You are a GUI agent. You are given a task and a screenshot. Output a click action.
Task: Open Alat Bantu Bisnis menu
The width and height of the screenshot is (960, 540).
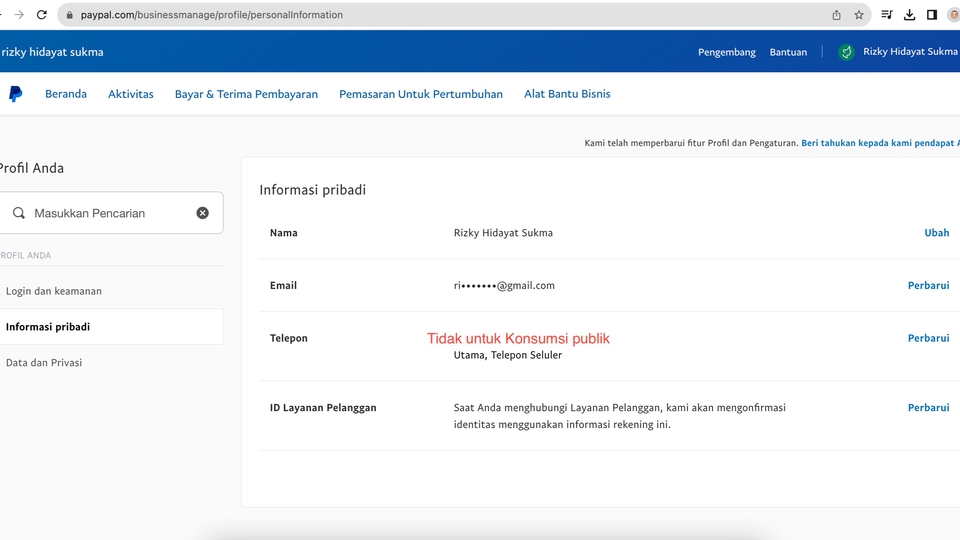point(568,94)
